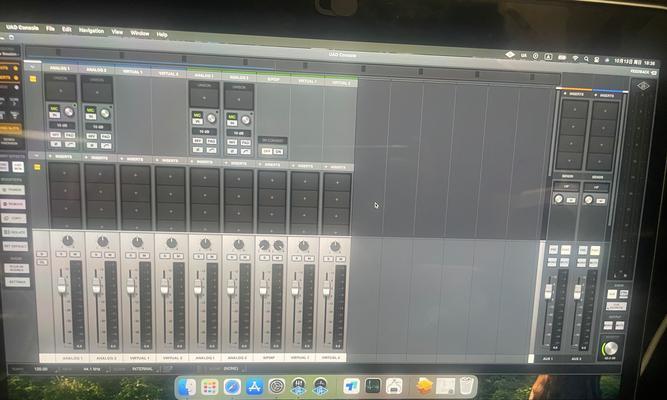
Task: Enable low cut on green-header ANALOG 1 preamp
Action: [x=211, y=150]
